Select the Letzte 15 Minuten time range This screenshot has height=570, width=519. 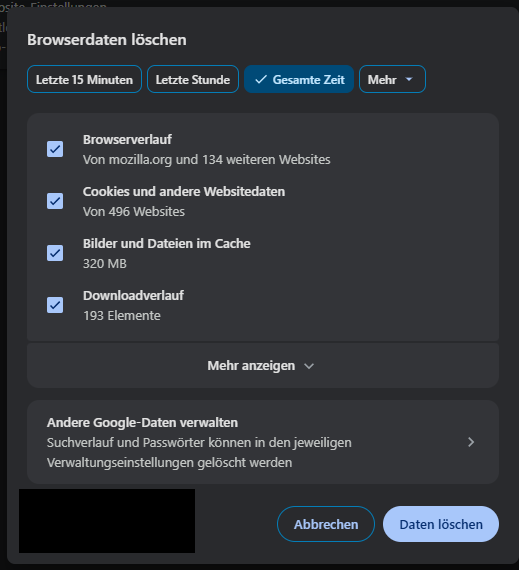click(84, 79)
